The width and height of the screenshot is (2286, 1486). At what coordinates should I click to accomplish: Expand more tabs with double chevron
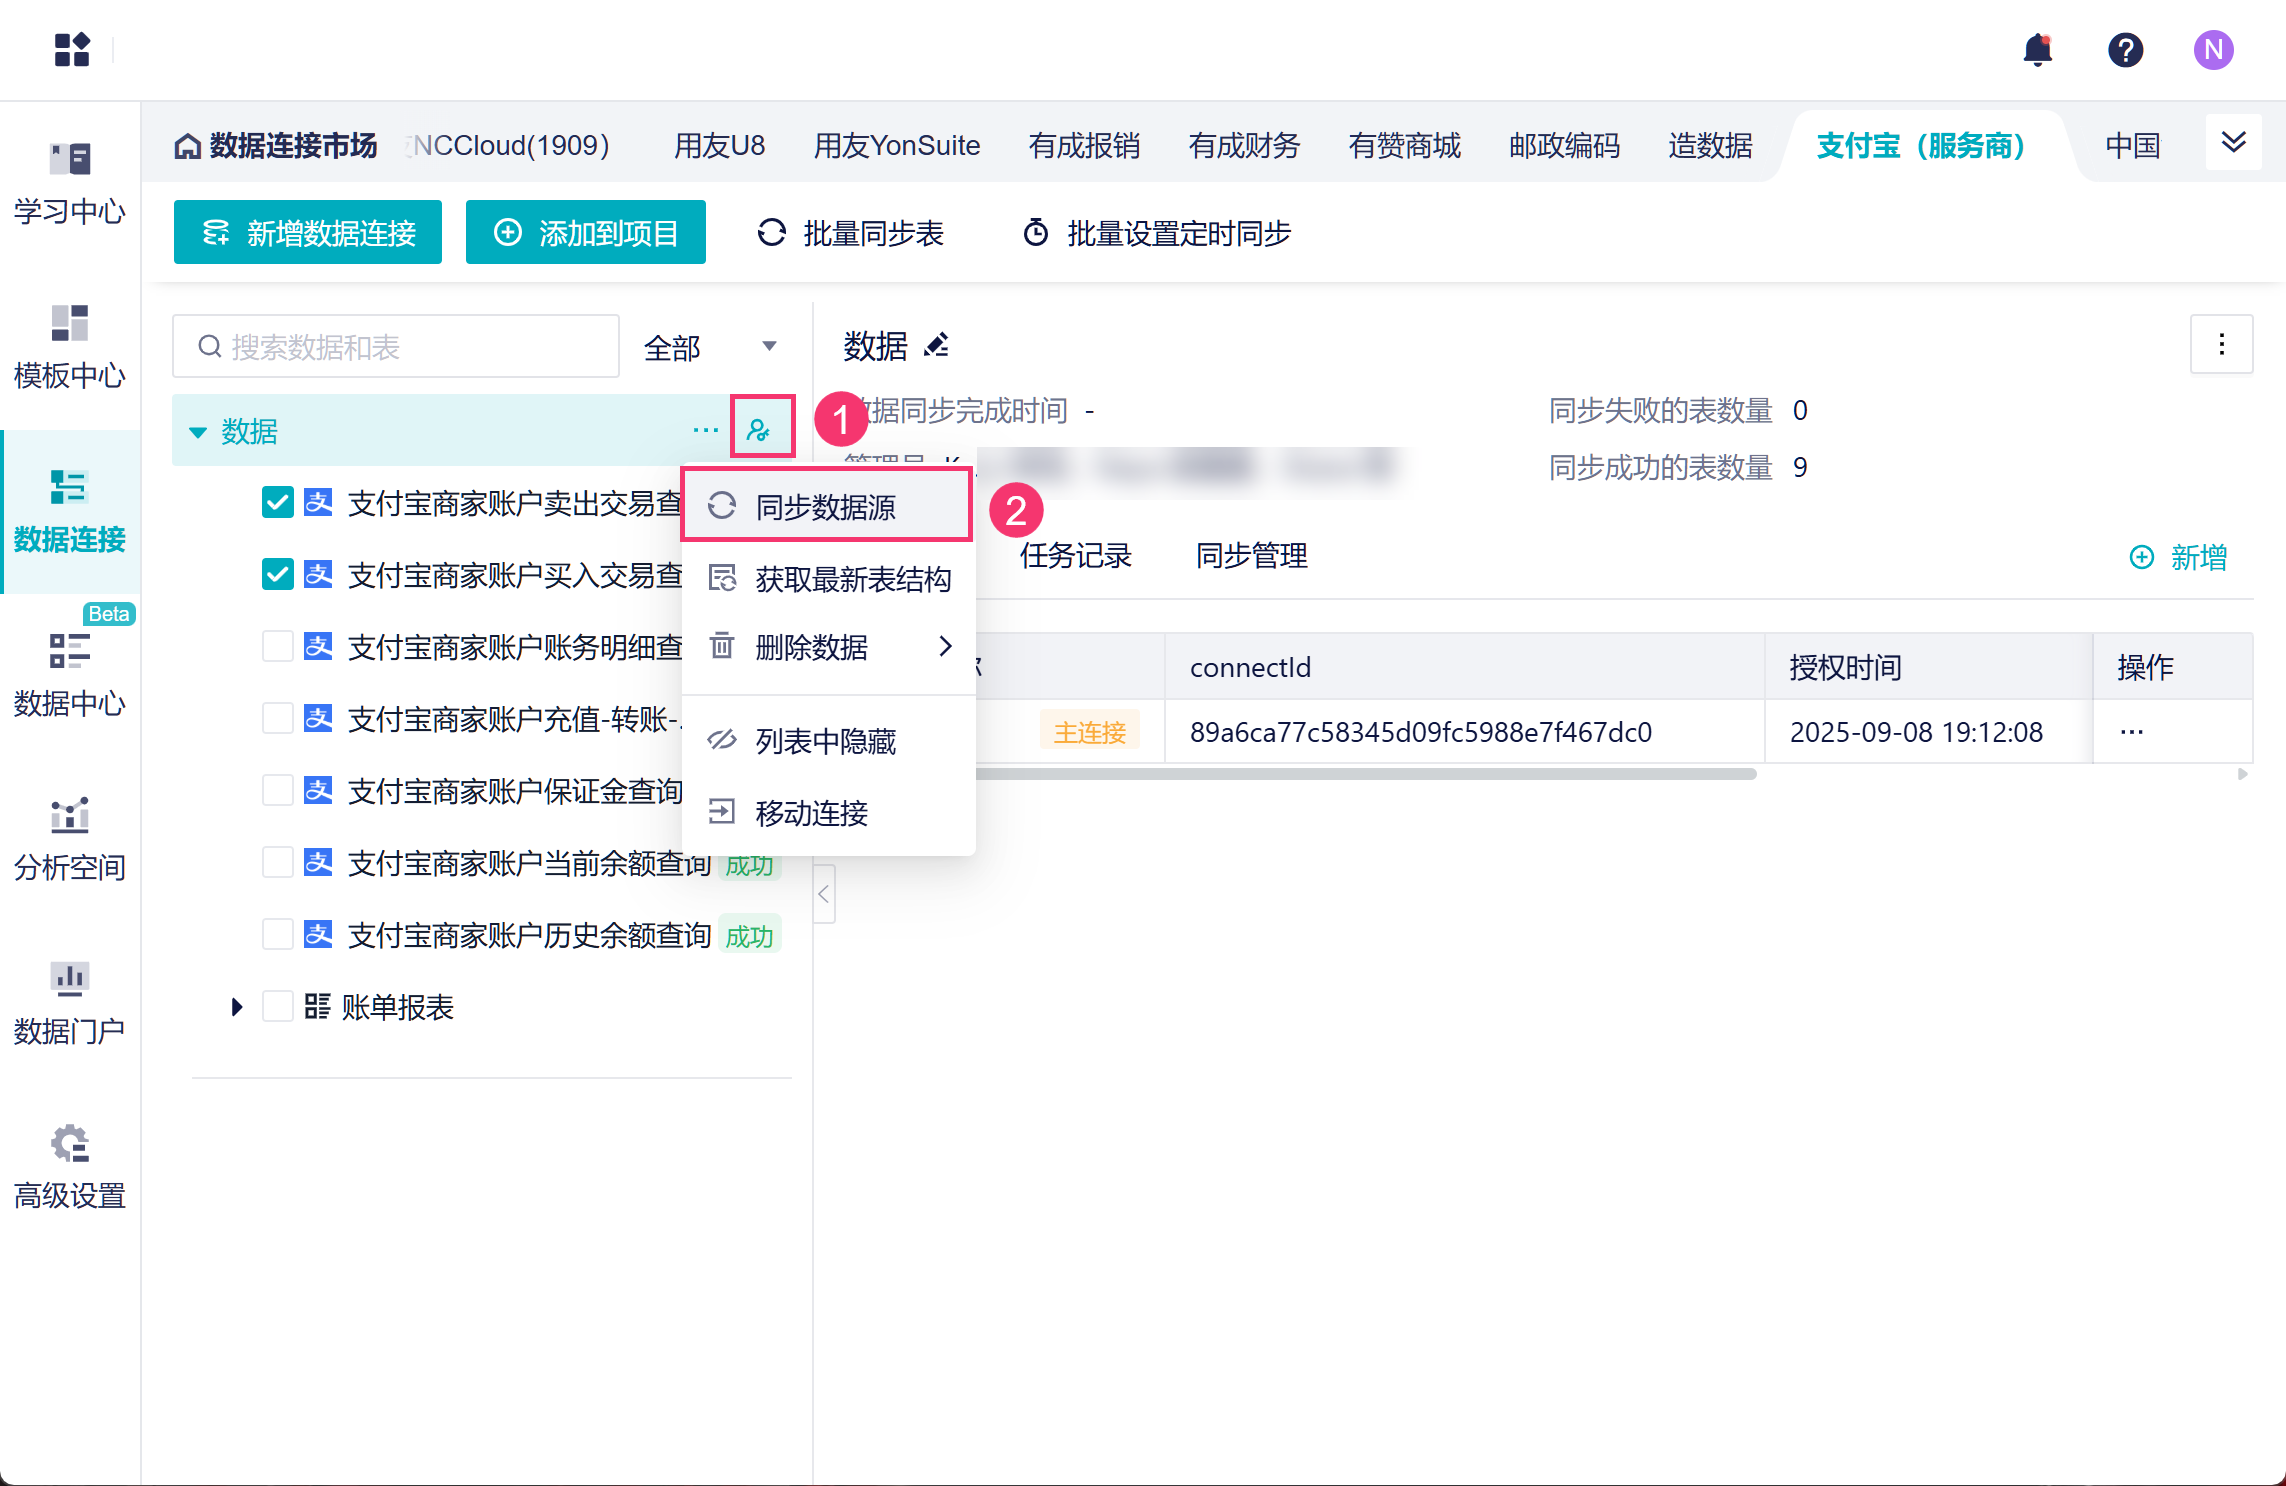click(2233, 144)
